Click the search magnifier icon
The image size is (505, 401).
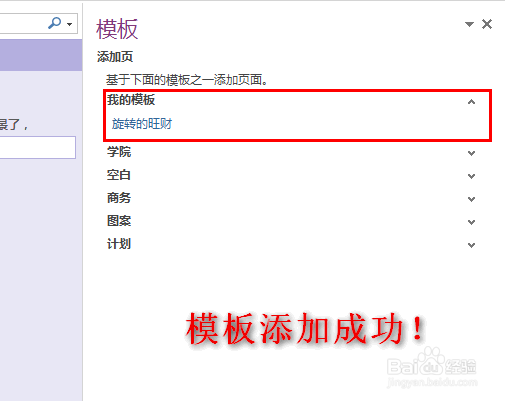pyautogui.click(x=55, y=23)
